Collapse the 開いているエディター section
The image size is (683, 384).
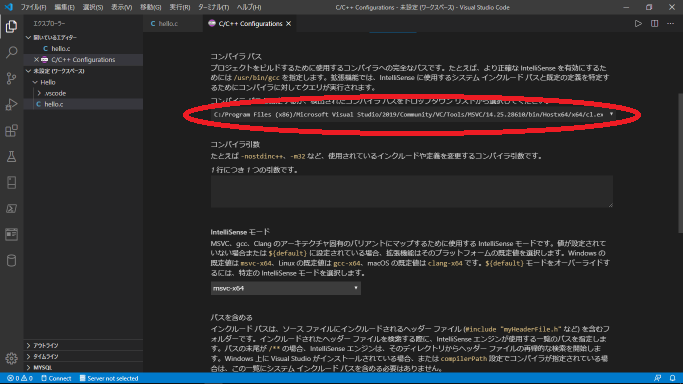pos(83,37)
